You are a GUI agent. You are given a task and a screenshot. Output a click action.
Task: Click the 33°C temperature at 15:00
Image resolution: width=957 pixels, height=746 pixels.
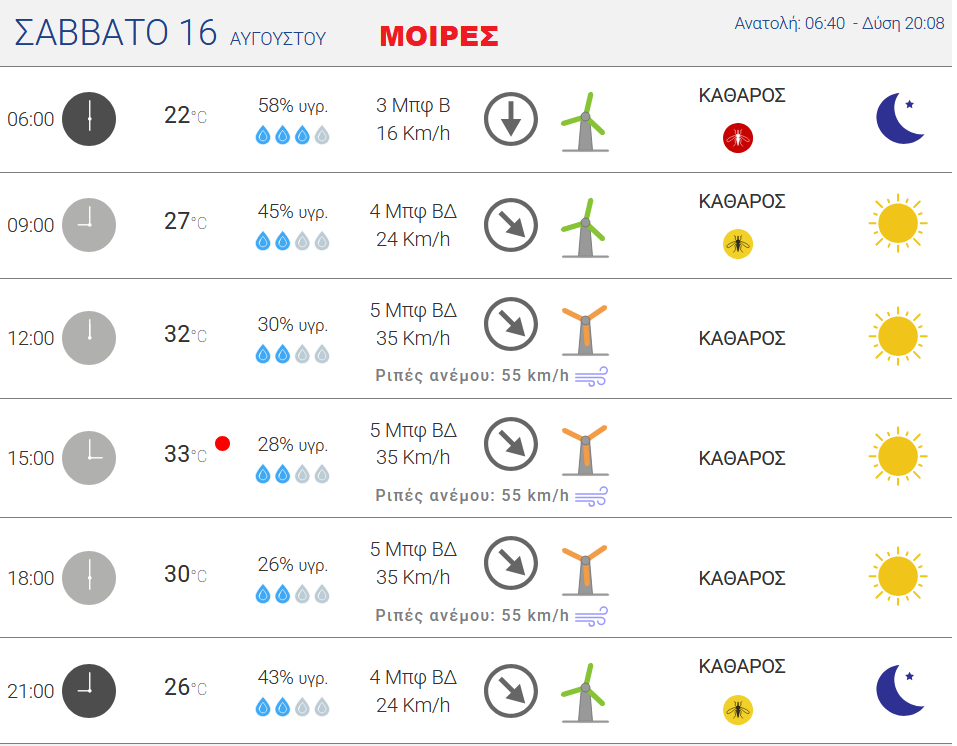click(186, 454)
